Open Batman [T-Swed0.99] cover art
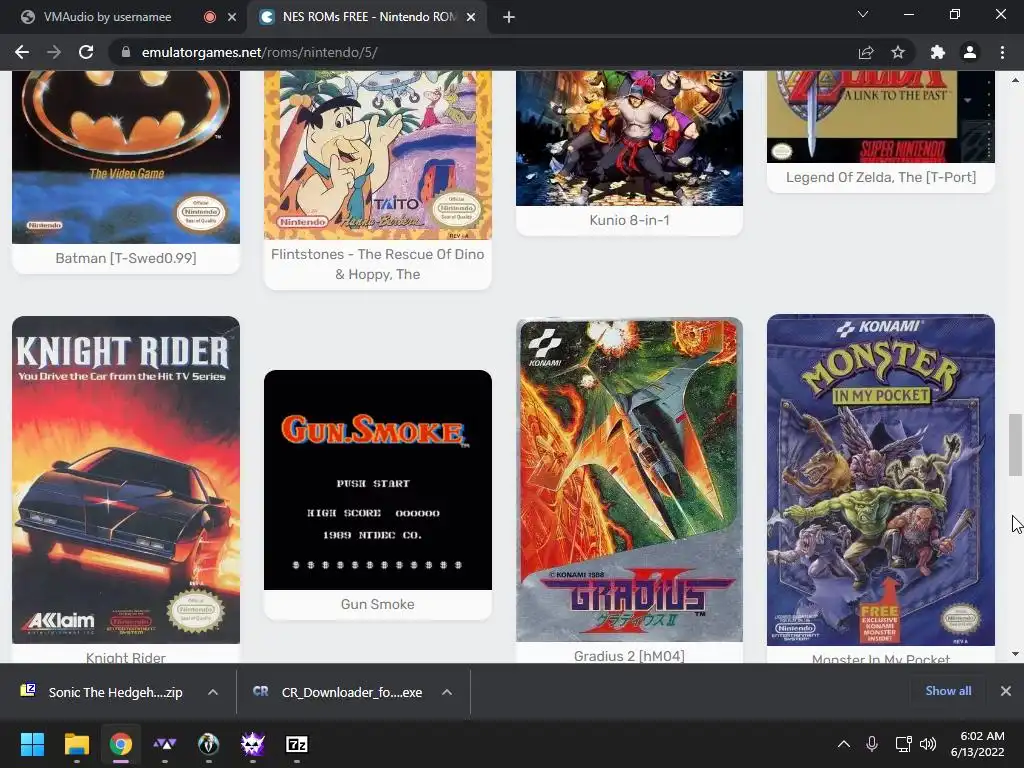Image resolution: width=1024 pixels, height=768 pixels. click(x=126, y=157)
